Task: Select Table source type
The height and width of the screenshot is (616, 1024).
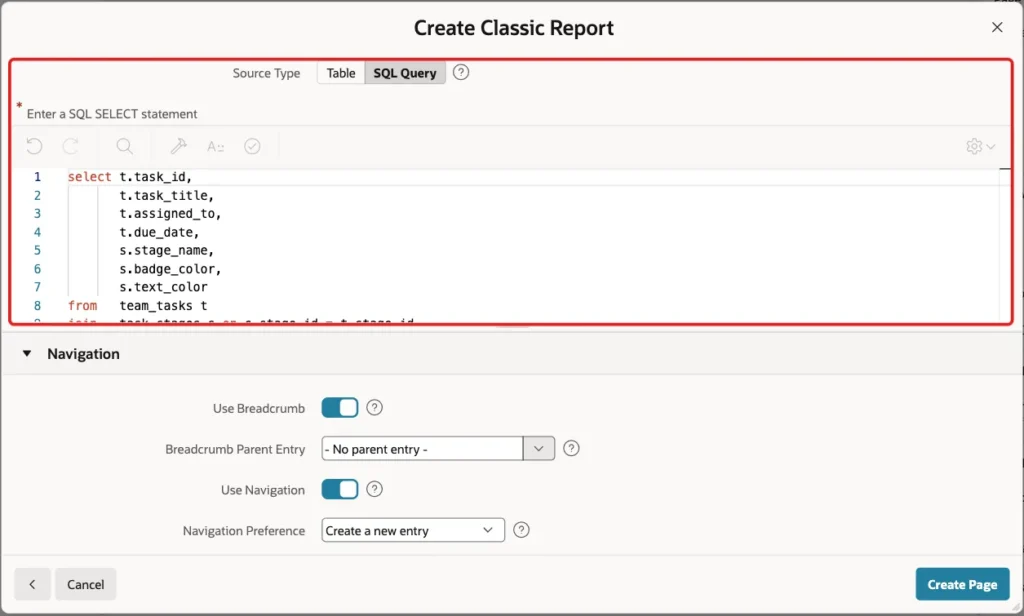Action: point(341,73)
